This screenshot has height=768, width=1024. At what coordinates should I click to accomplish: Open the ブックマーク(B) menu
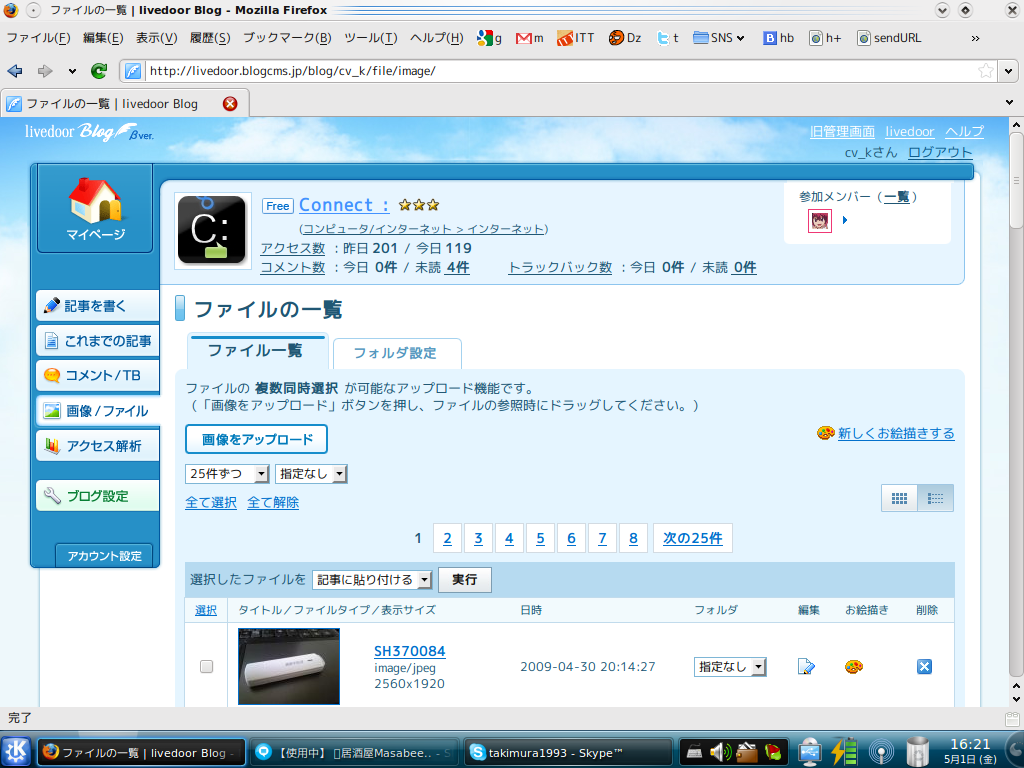pyautogui.click(x=287, y=38)
